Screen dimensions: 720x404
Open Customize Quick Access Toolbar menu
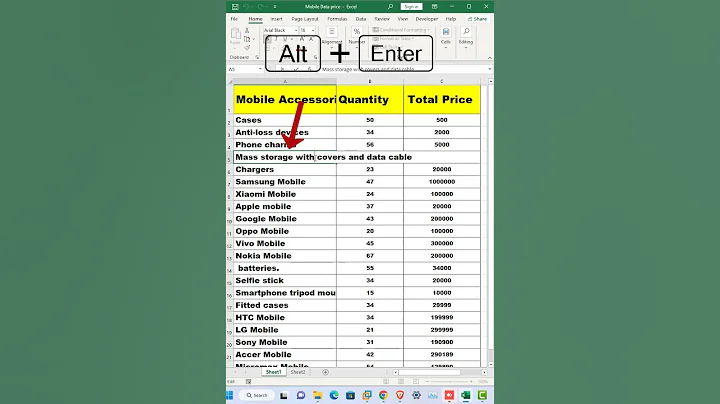(x=275, y=7)
